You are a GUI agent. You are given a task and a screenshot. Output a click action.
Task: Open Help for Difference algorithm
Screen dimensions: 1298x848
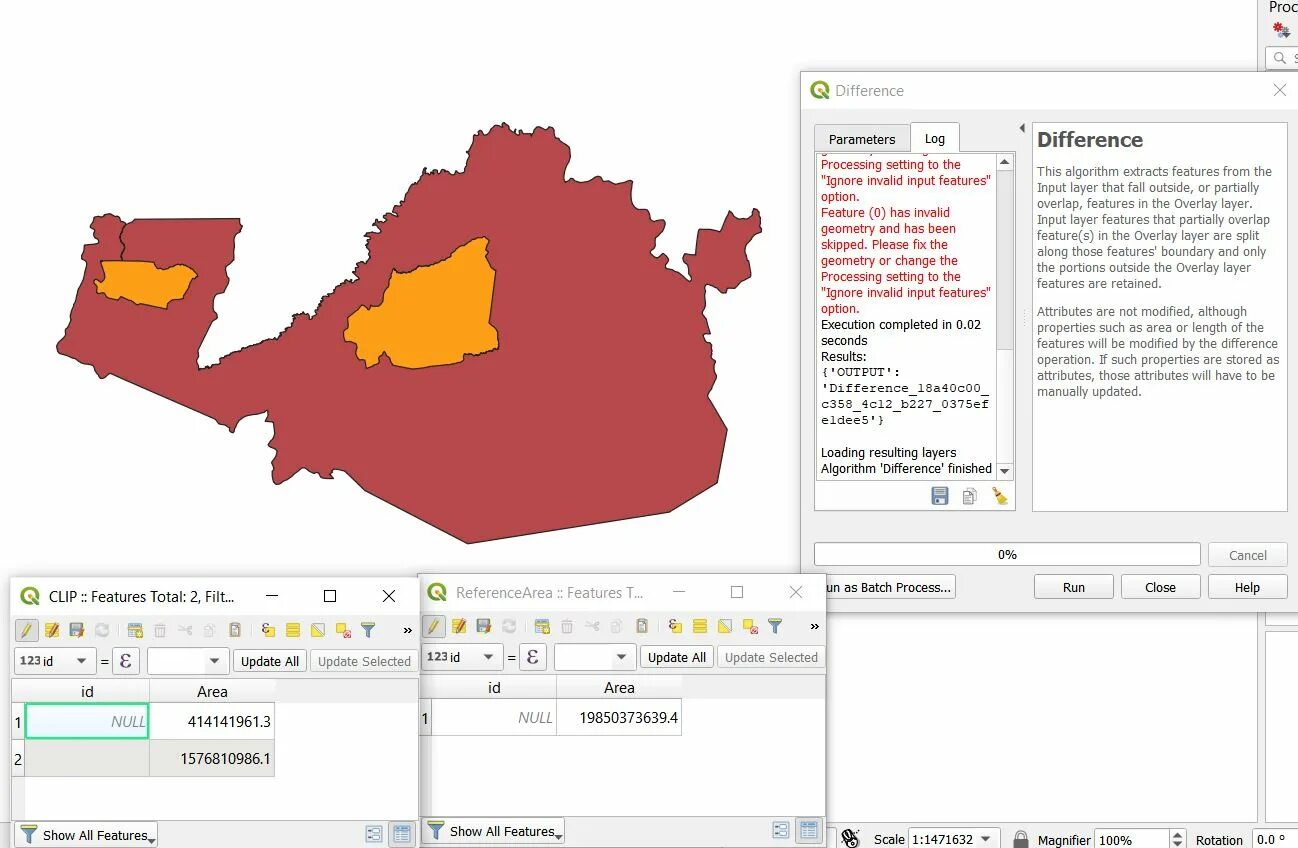pos(1247,587)
